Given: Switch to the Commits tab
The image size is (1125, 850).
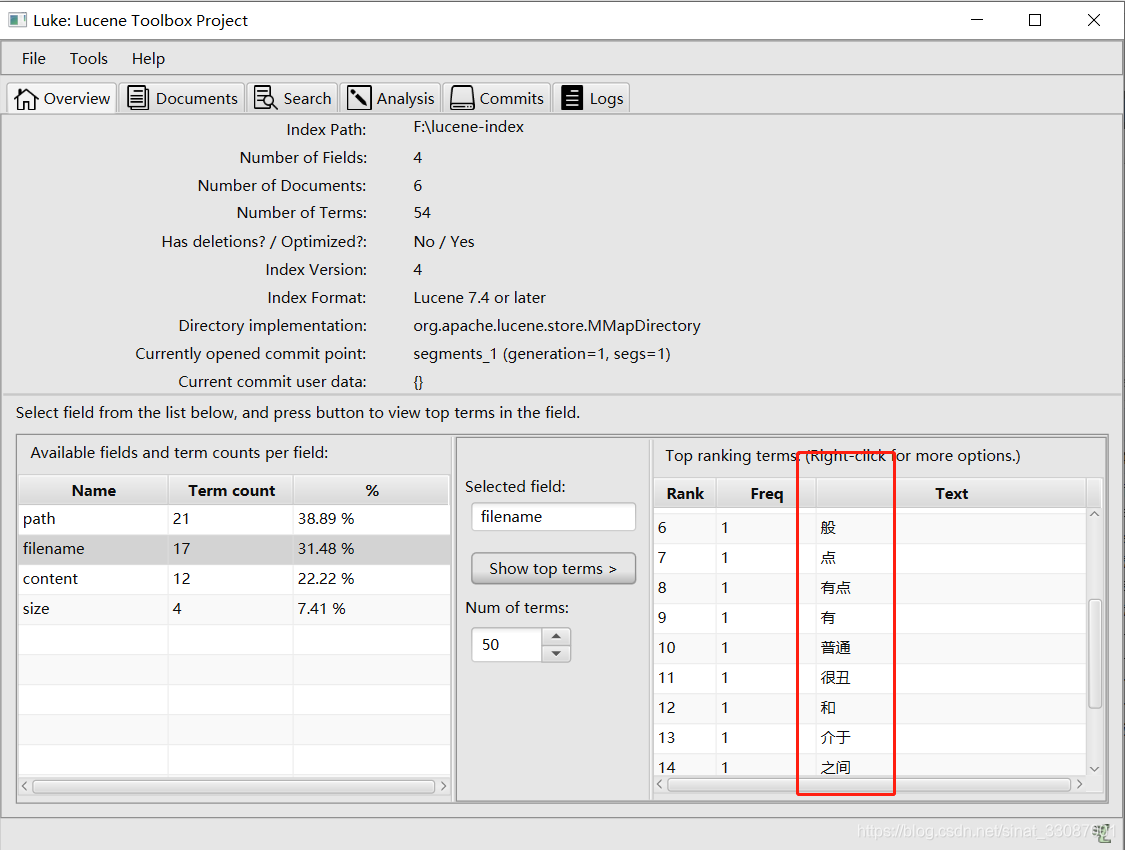Looking at the screenshot, I should tap(497, 98).
